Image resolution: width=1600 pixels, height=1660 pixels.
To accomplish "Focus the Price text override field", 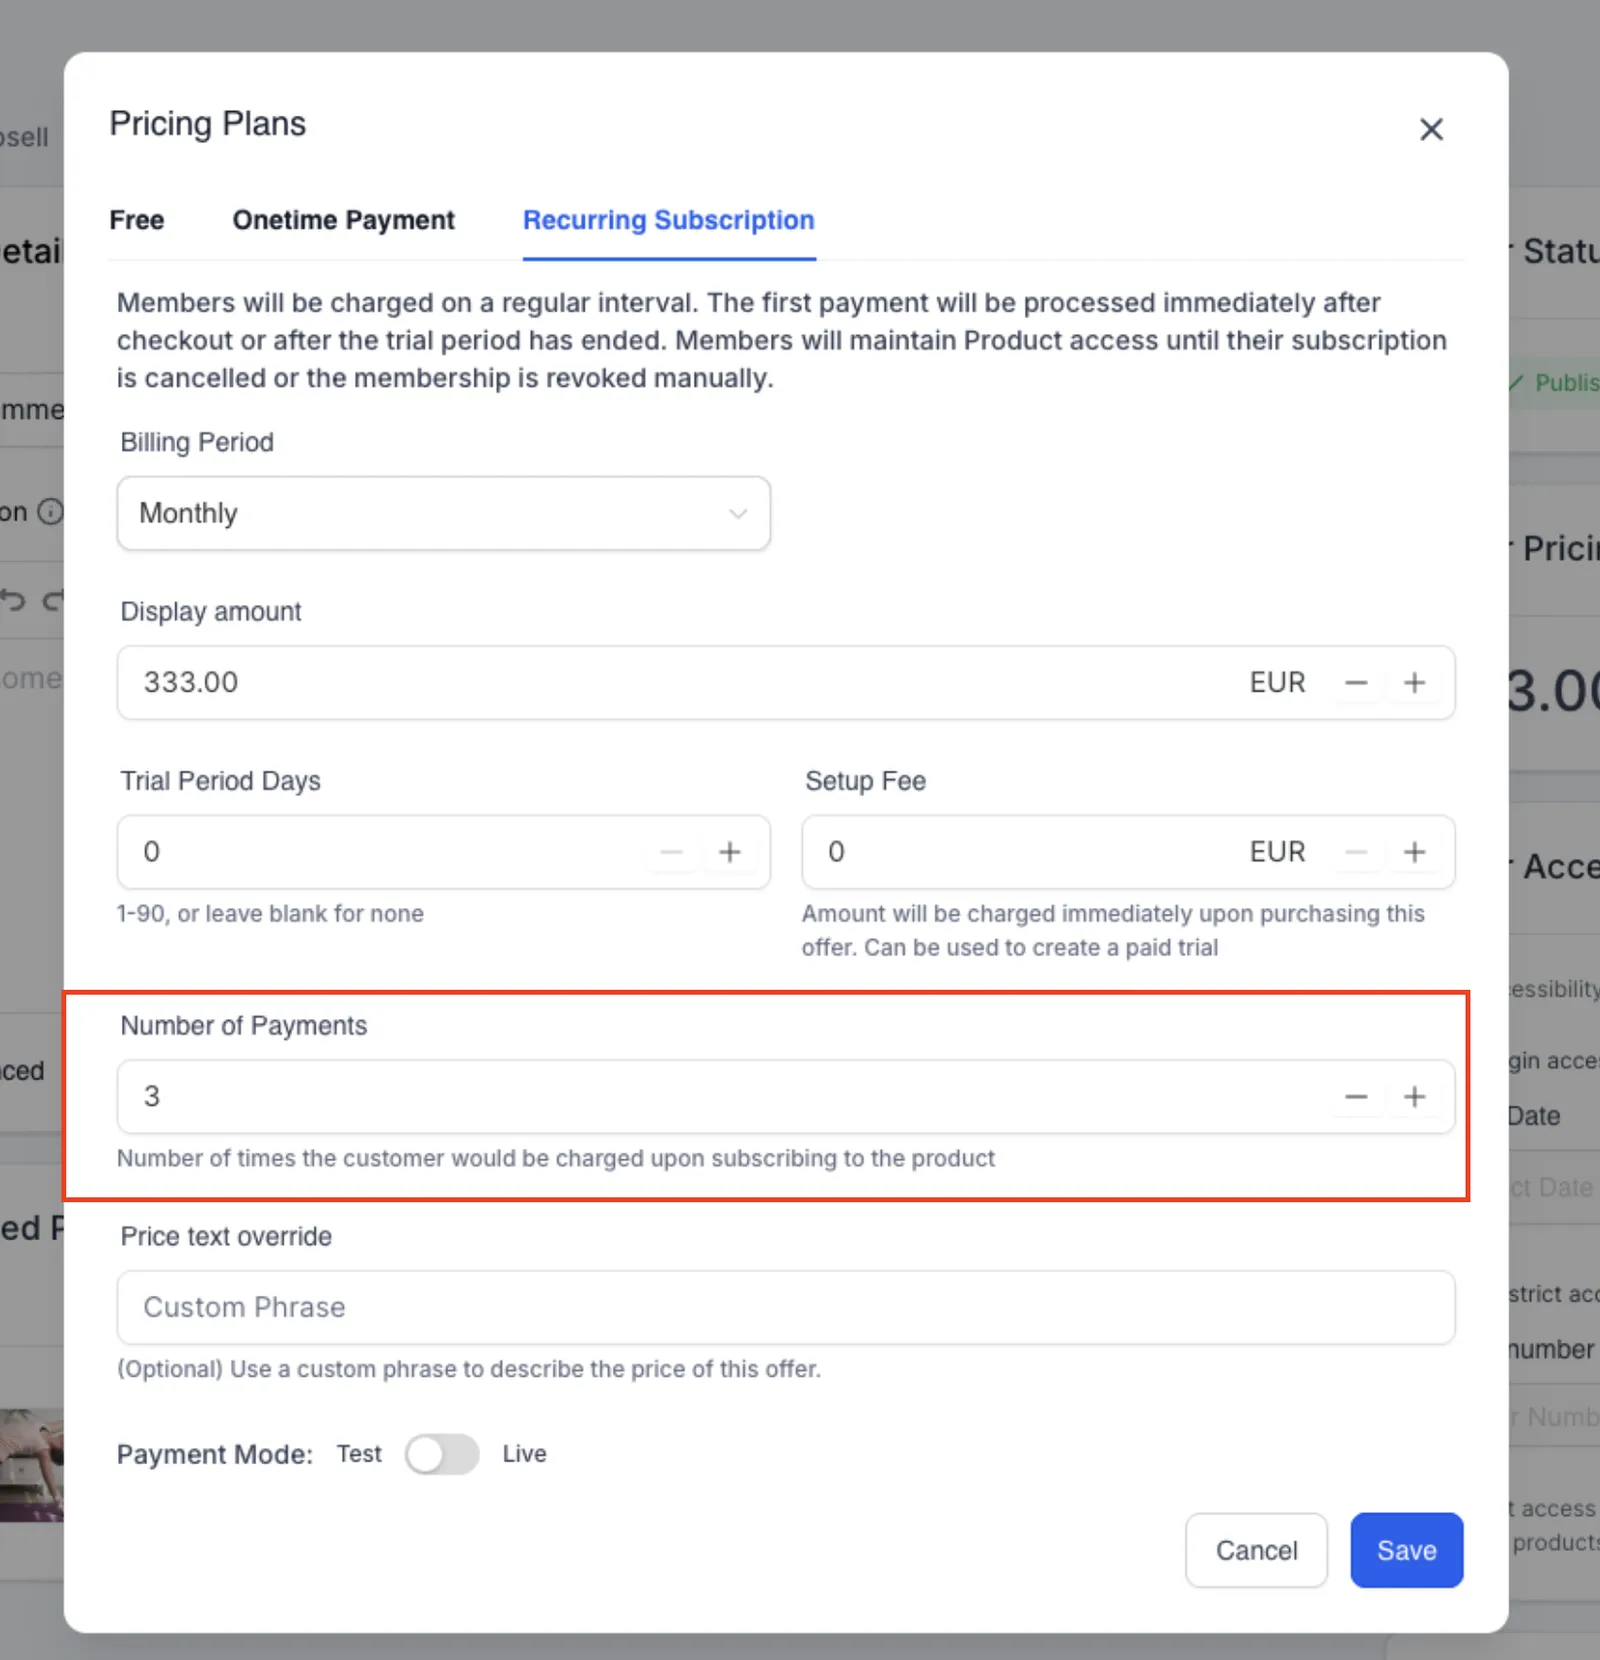I will [786, 1307].
